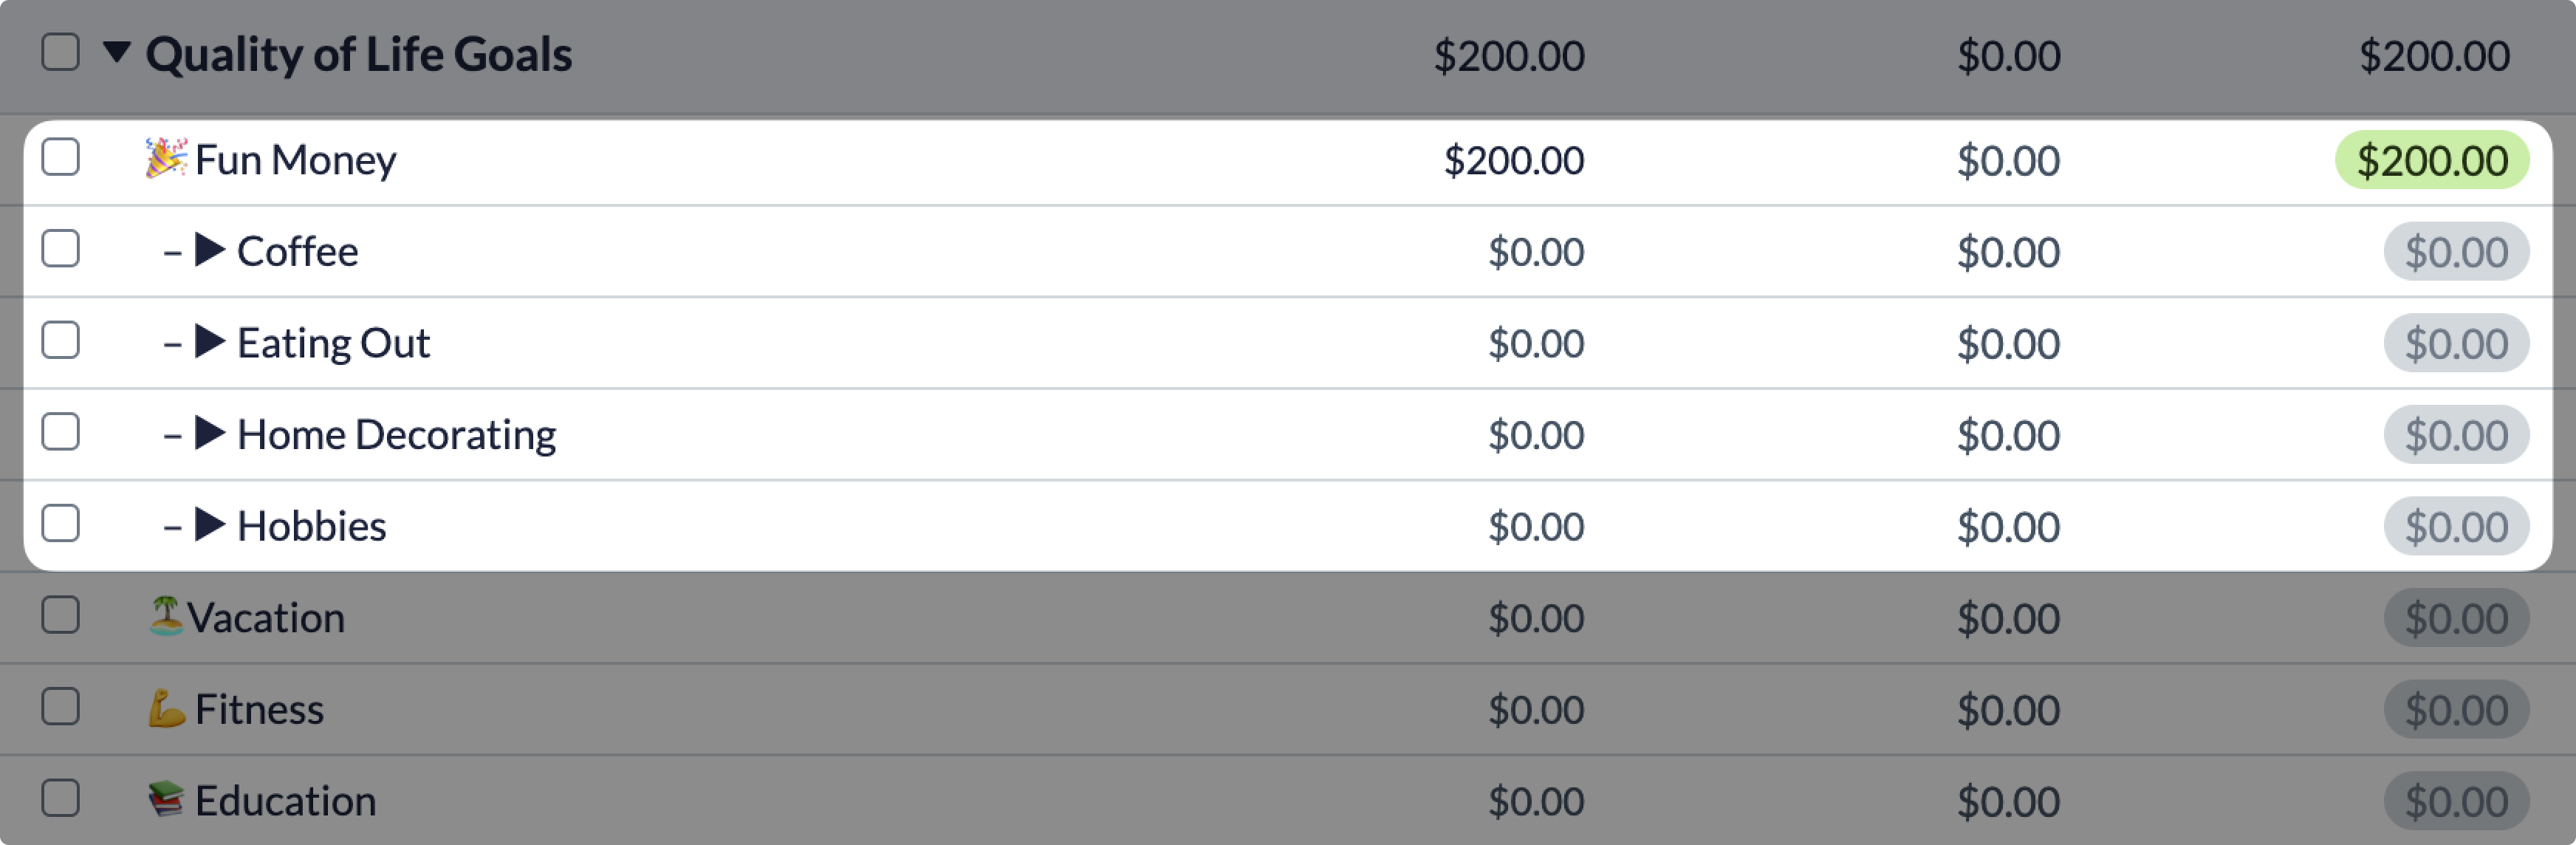Check the Quality of Life Goals checkbox
The width and height of the screenshot is (2576, 845).
tap(60, 52)
